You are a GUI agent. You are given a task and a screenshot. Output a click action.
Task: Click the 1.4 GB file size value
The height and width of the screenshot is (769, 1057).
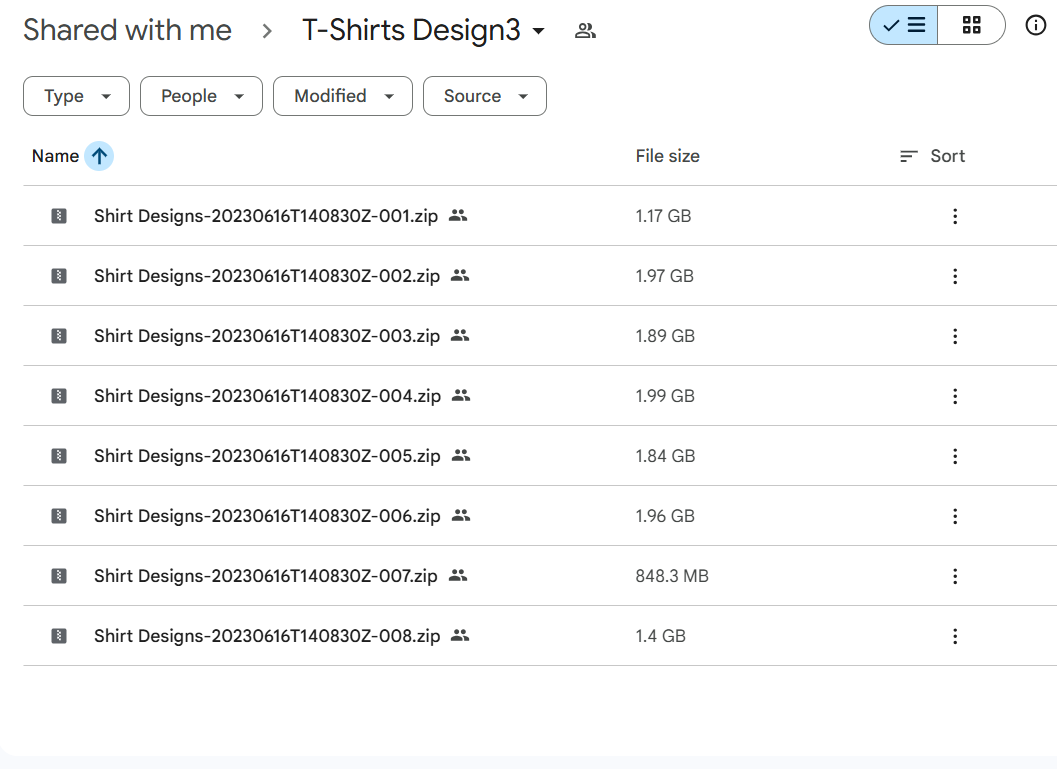(661, 636)
